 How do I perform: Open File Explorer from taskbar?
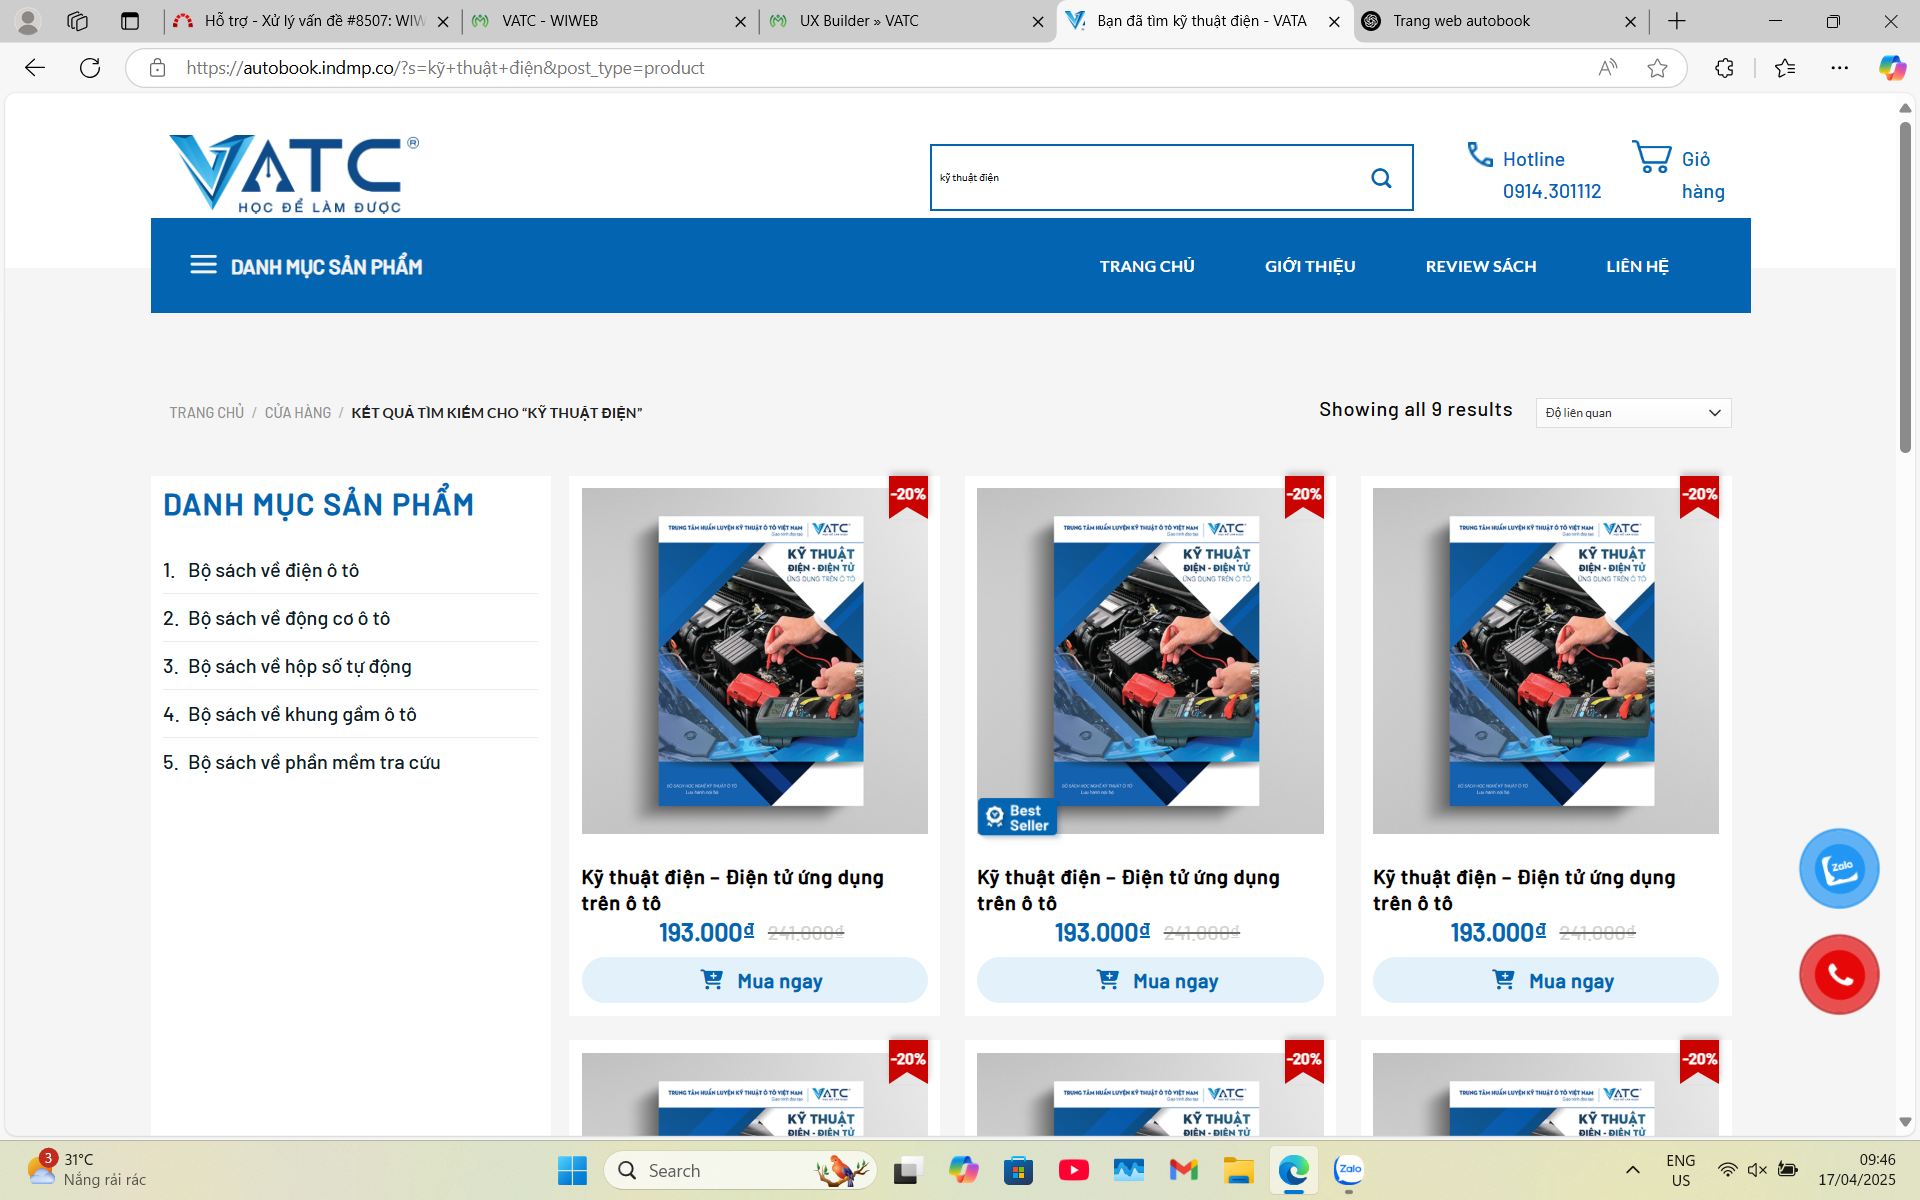coord(1238,1170)
